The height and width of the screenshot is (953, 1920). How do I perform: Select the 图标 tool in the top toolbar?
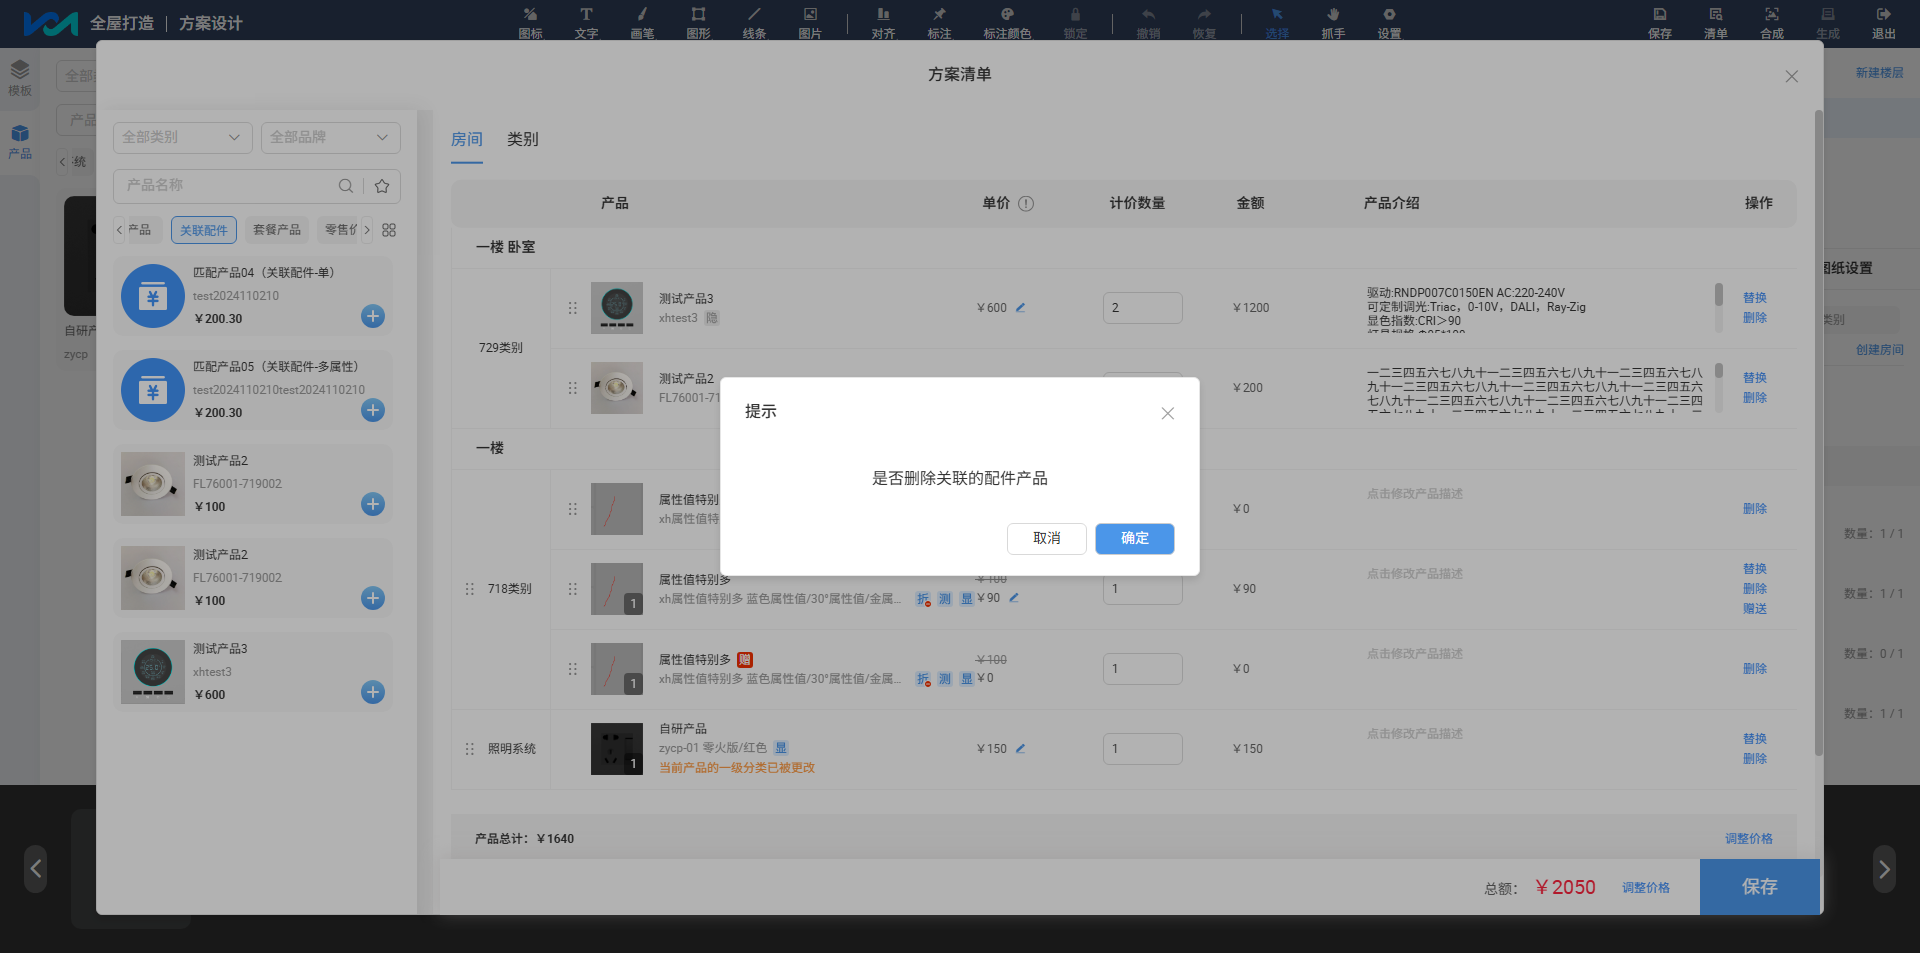pos(530,22)
